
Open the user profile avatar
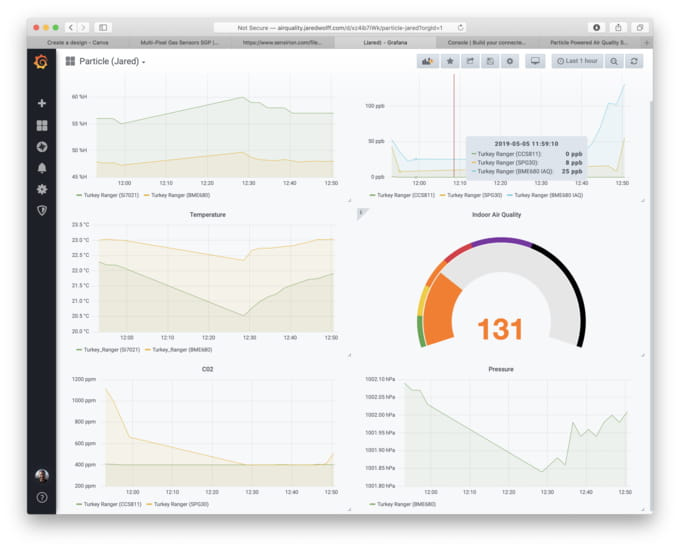click(x=42, y=476)
